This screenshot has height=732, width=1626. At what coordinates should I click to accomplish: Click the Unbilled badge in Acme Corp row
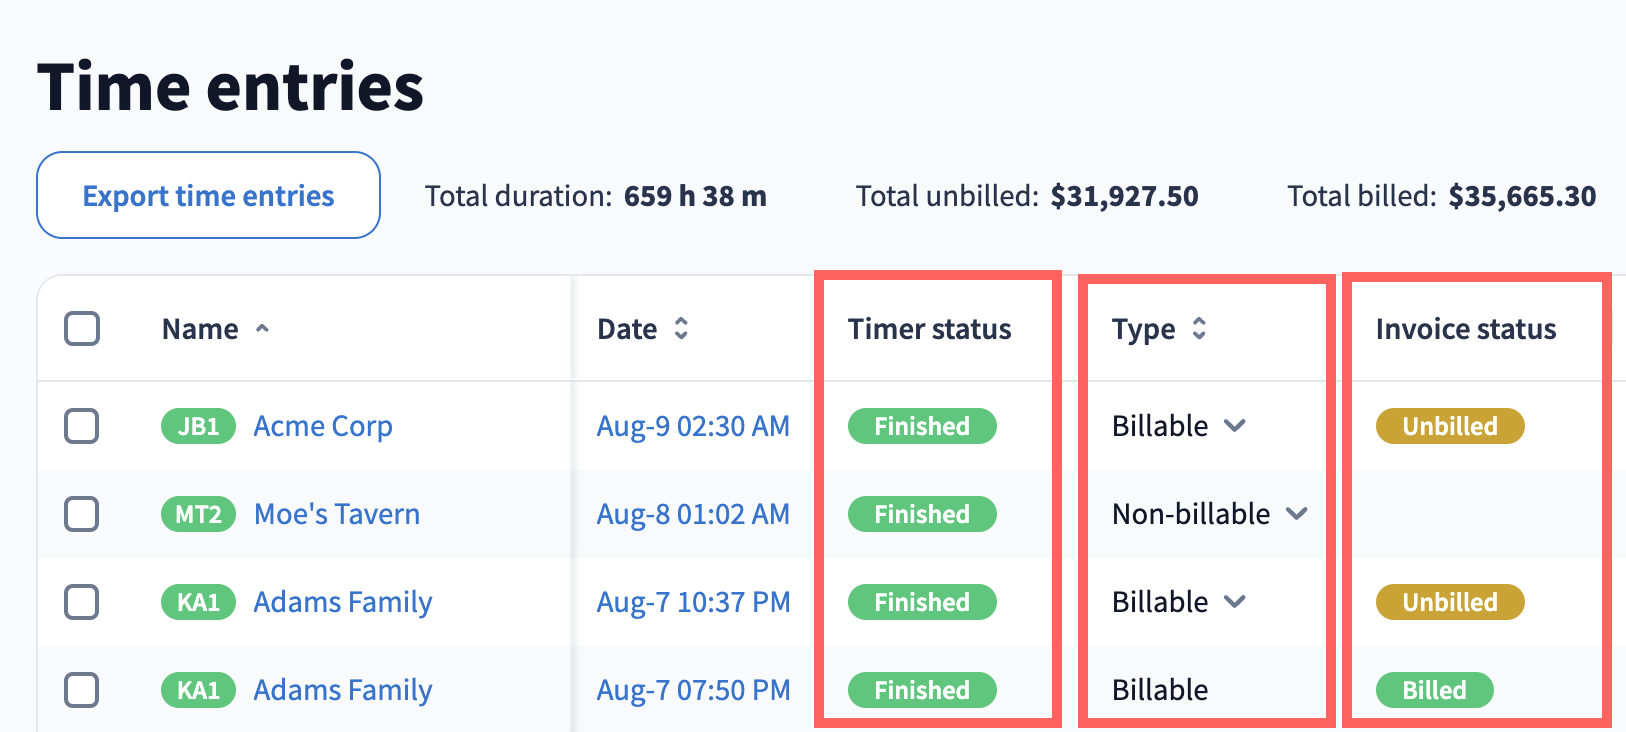(1449, 427)
